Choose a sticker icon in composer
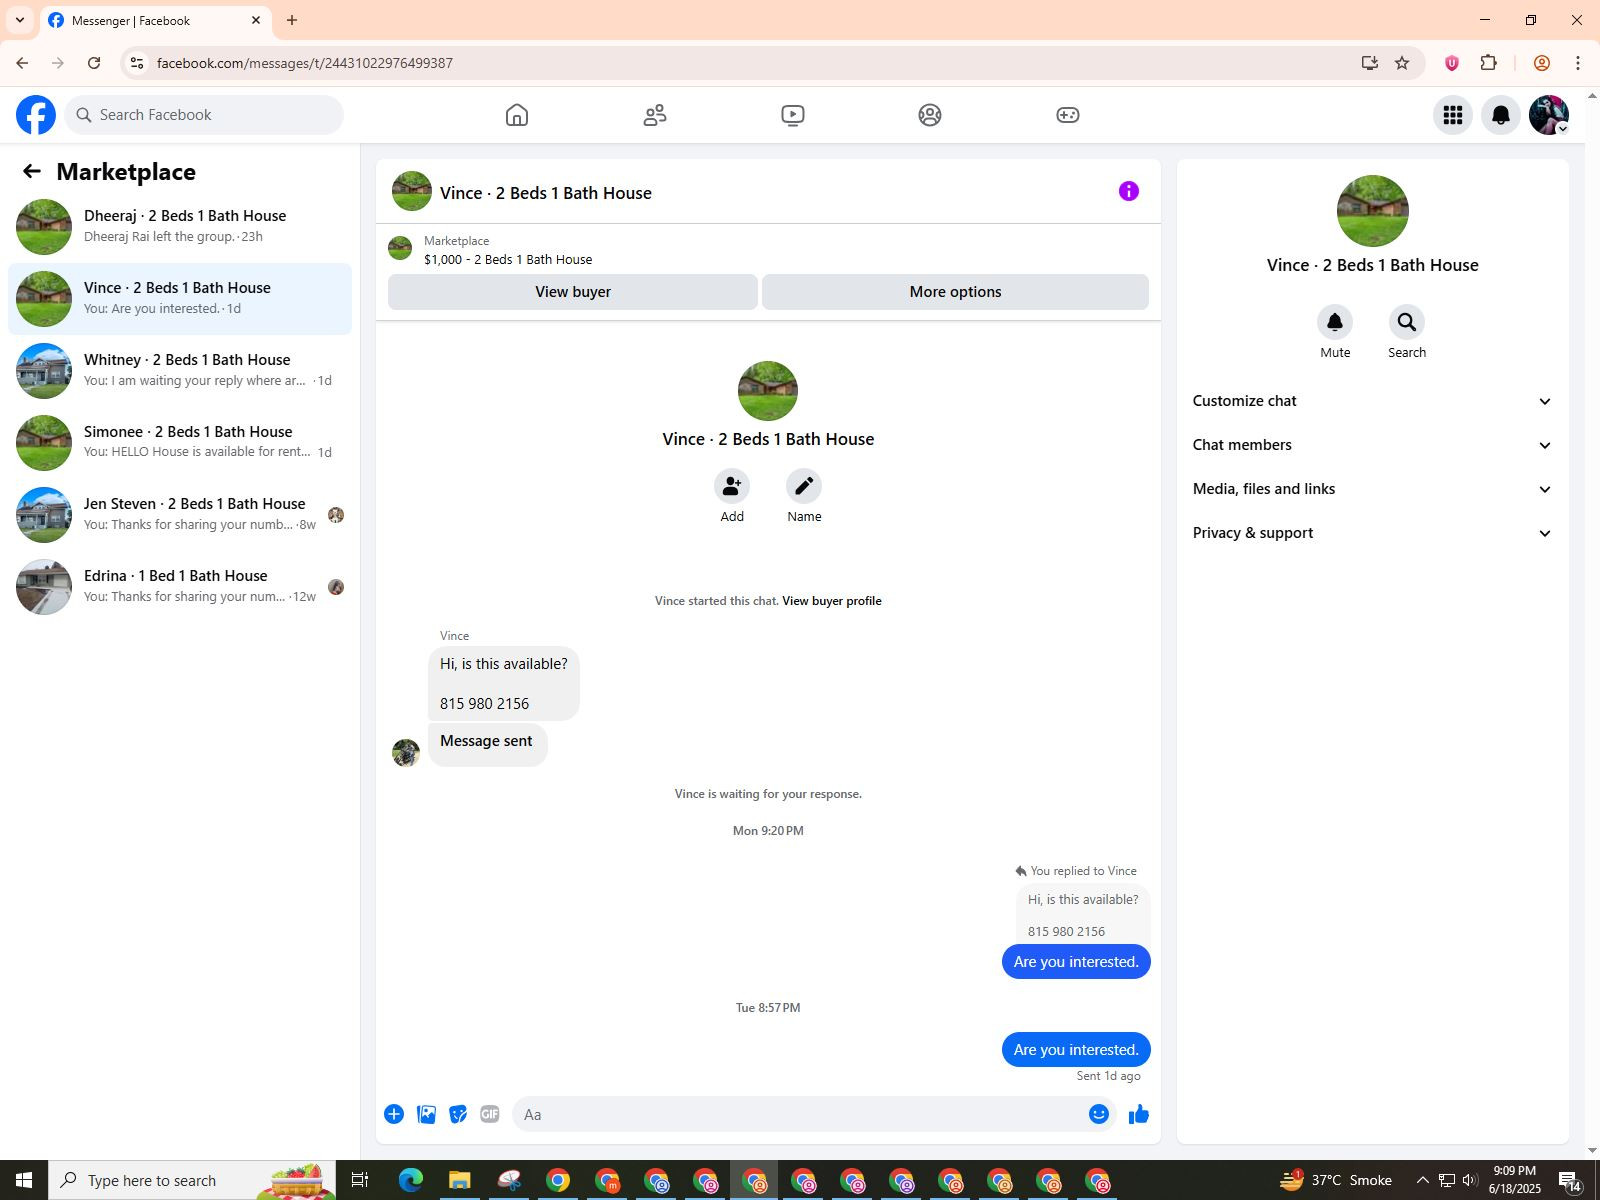This screenshot has height=1200, width=1600. point(458,1114)
